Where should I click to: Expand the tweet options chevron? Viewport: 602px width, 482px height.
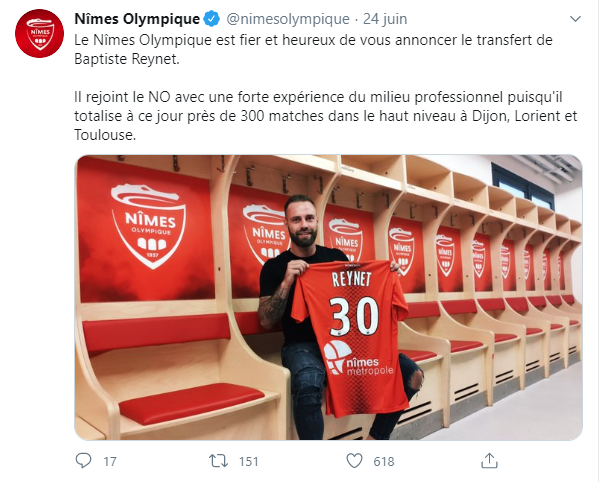pyautogui.click(x=575, y=19)
